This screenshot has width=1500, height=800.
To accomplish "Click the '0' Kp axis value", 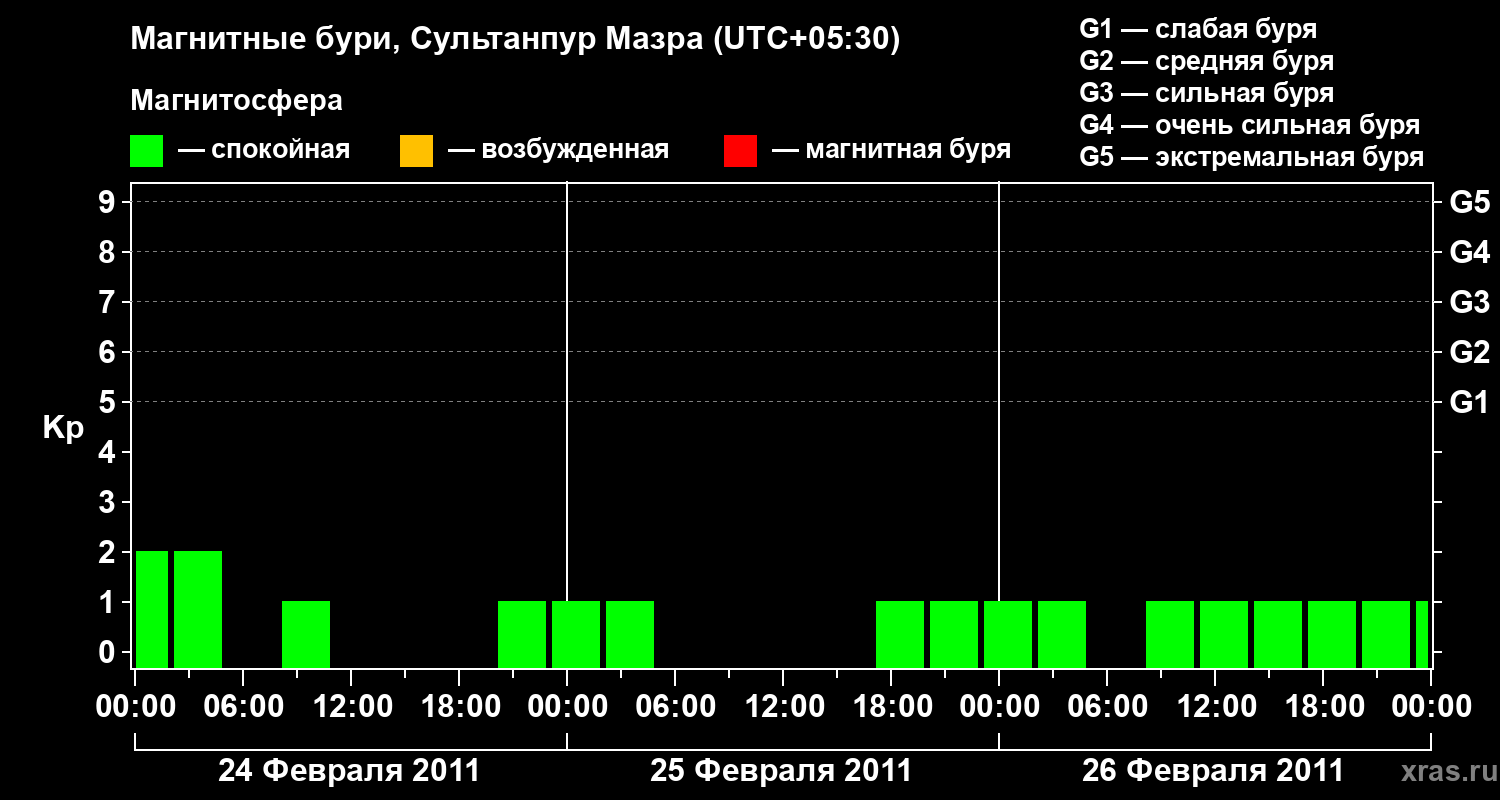I will click(109, 653).
